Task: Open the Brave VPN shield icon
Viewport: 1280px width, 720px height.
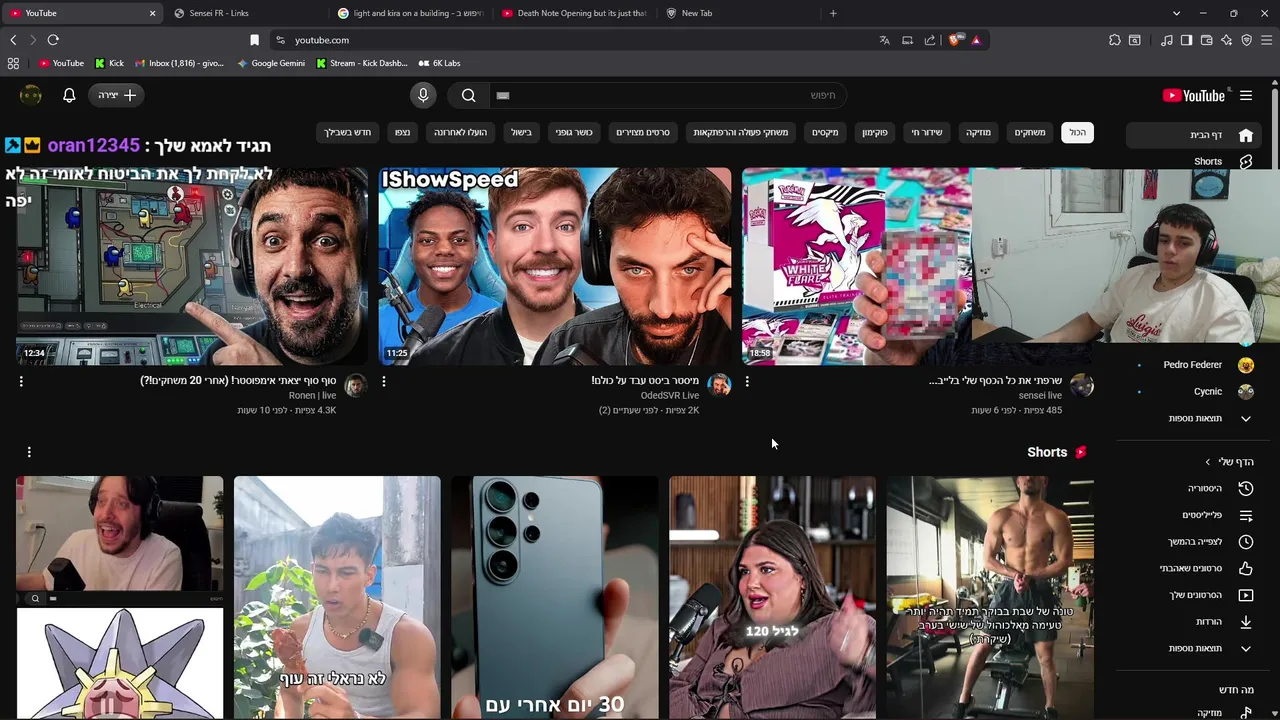Action: coord(1246,40)
